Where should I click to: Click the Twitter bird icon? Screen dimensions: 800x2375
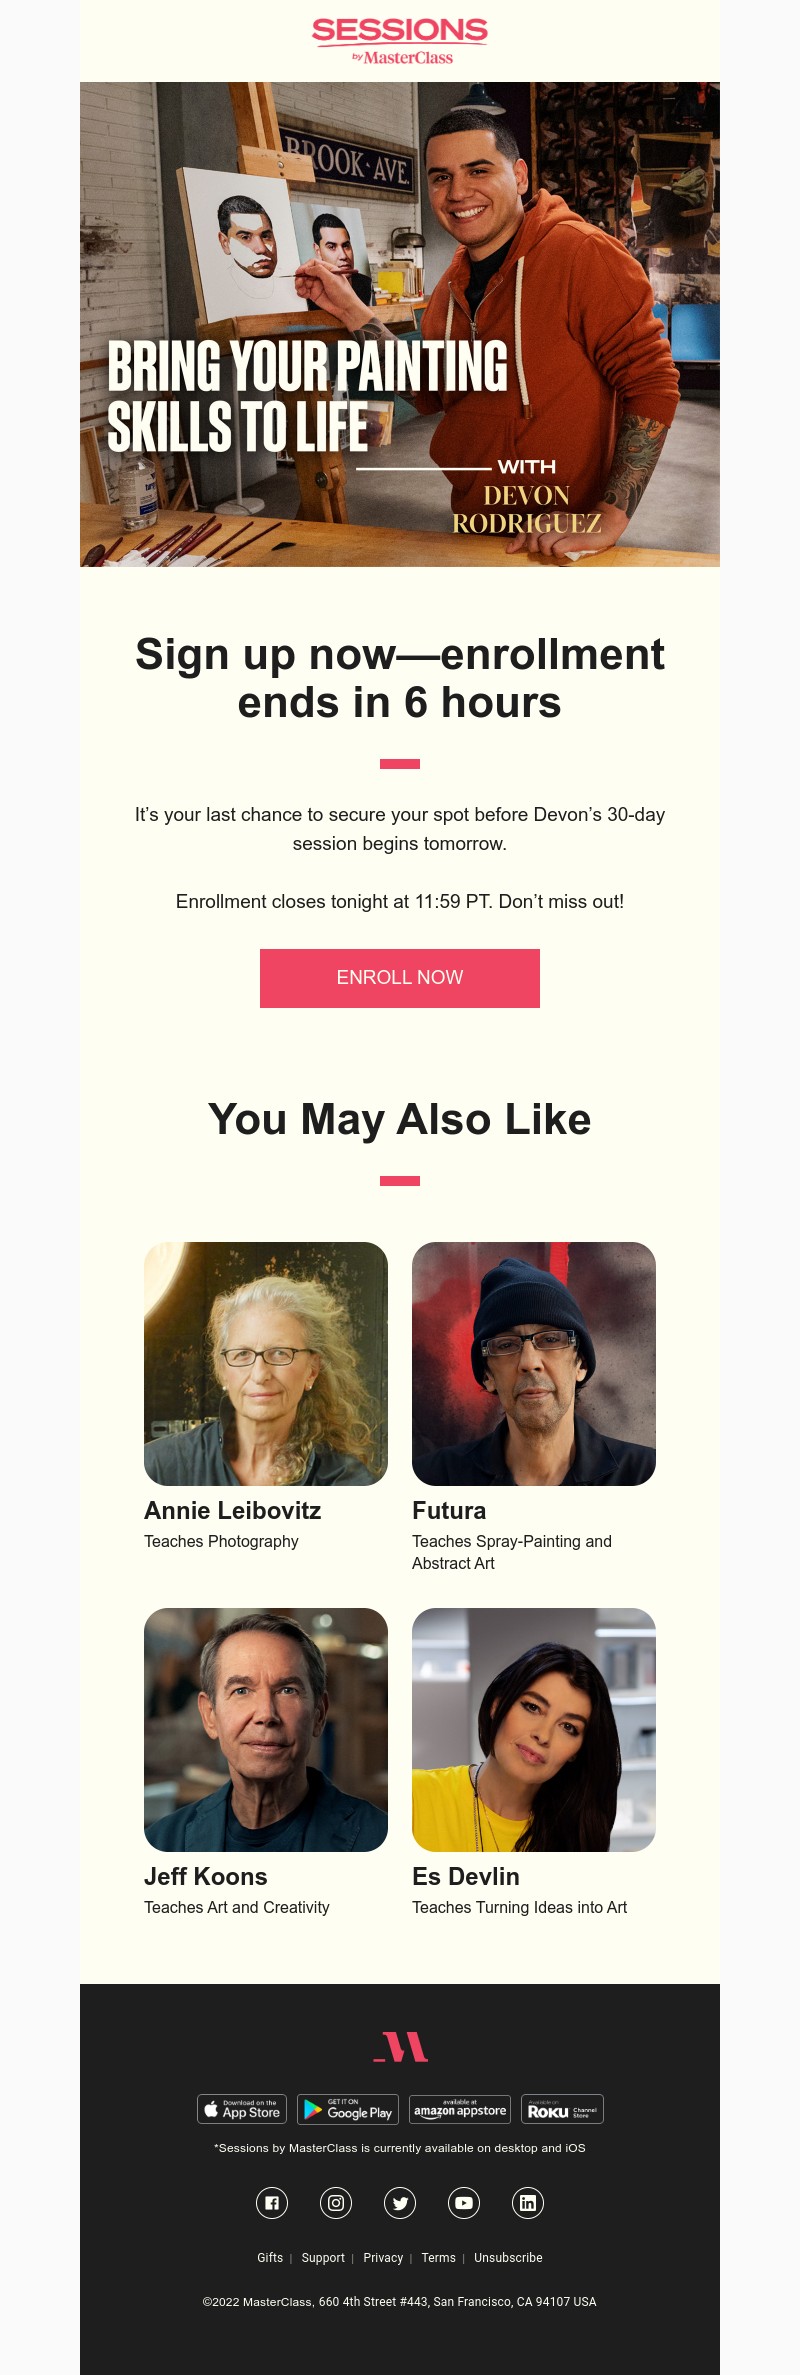pos(400,2203)
